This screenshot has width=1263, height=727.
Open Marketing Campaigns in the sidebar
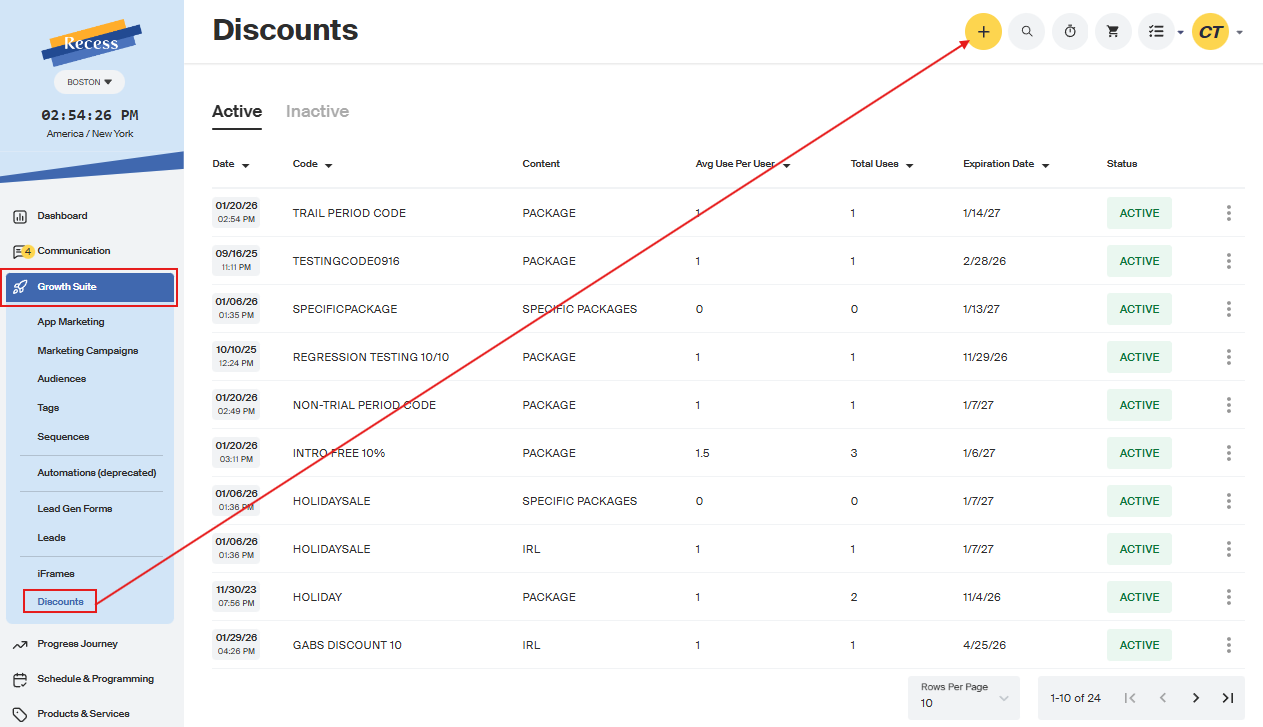tap(88, 351)
